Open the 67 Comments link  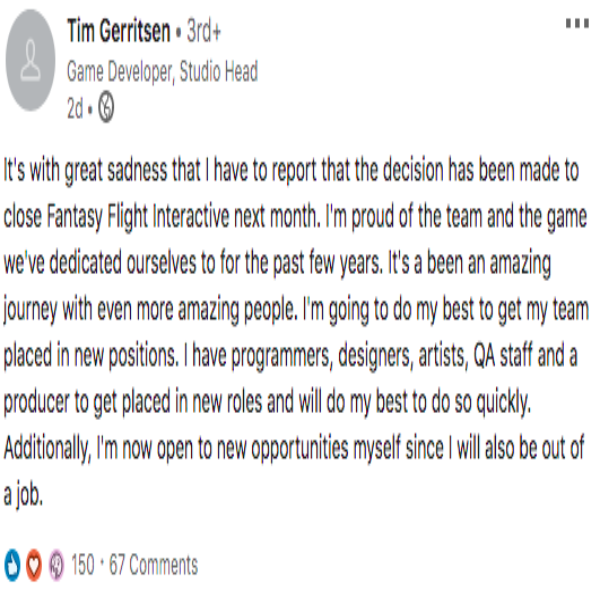click(153, 565)
